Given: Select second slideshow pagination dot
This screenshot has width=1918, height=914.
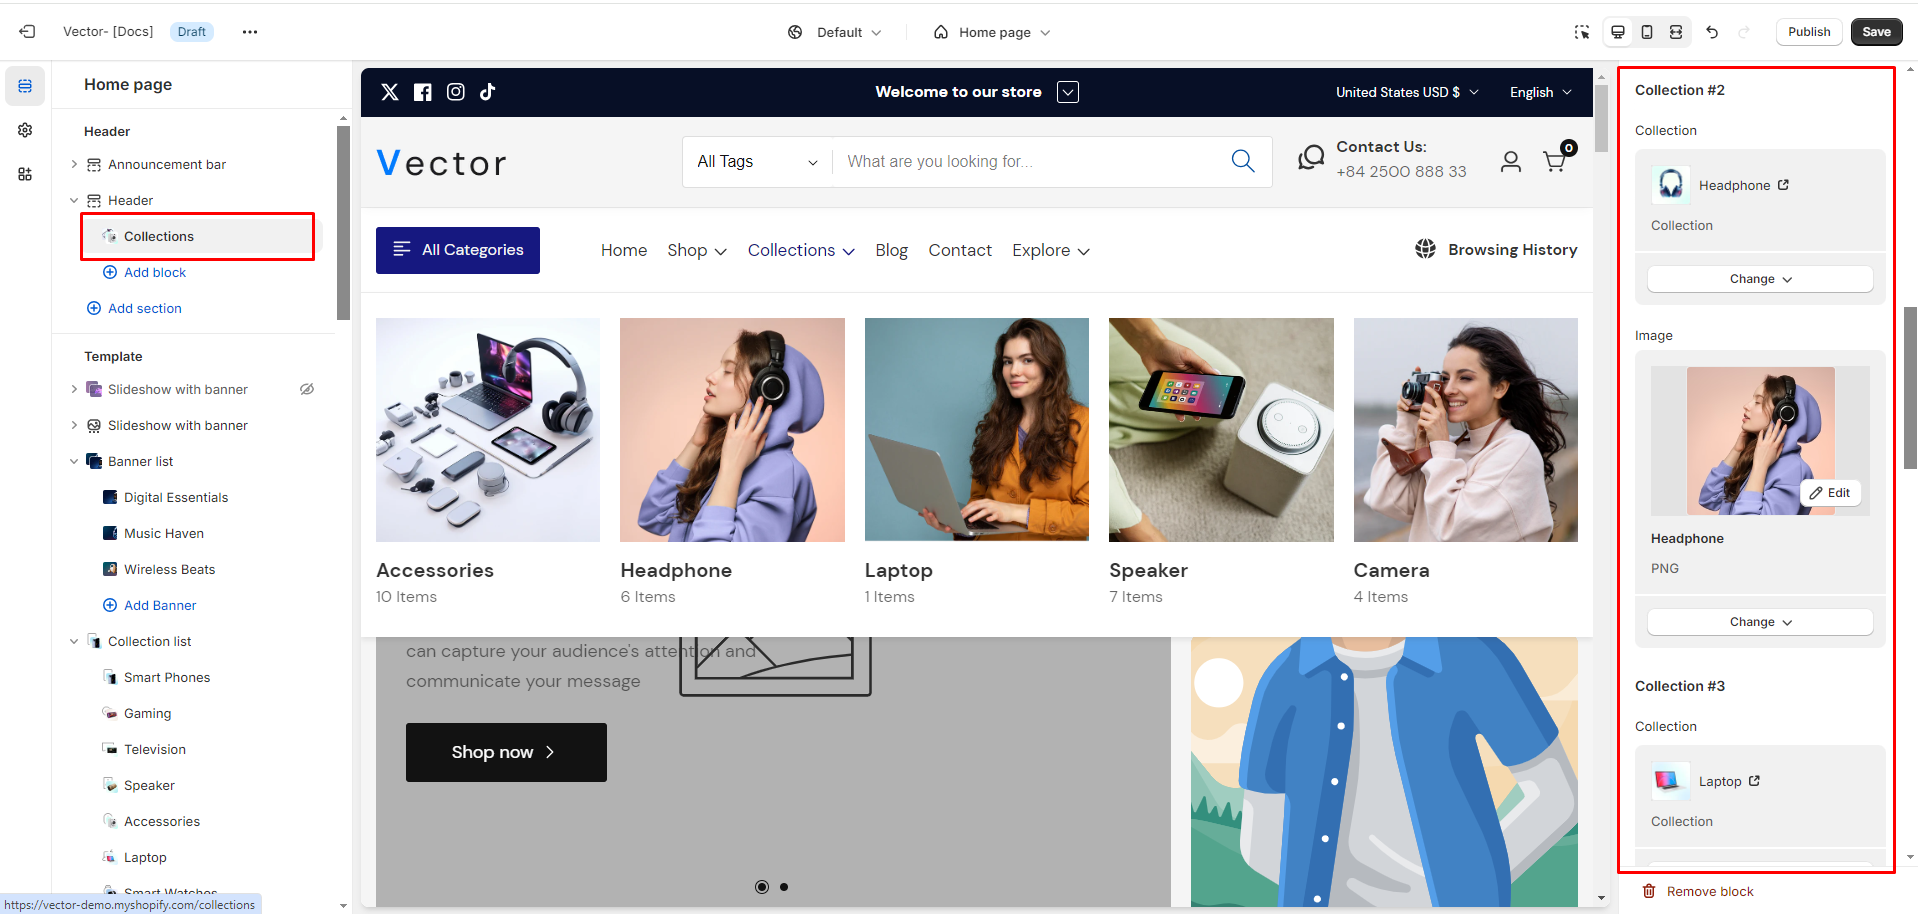Looking at the screenshot, I should click(x=784, y=887).
